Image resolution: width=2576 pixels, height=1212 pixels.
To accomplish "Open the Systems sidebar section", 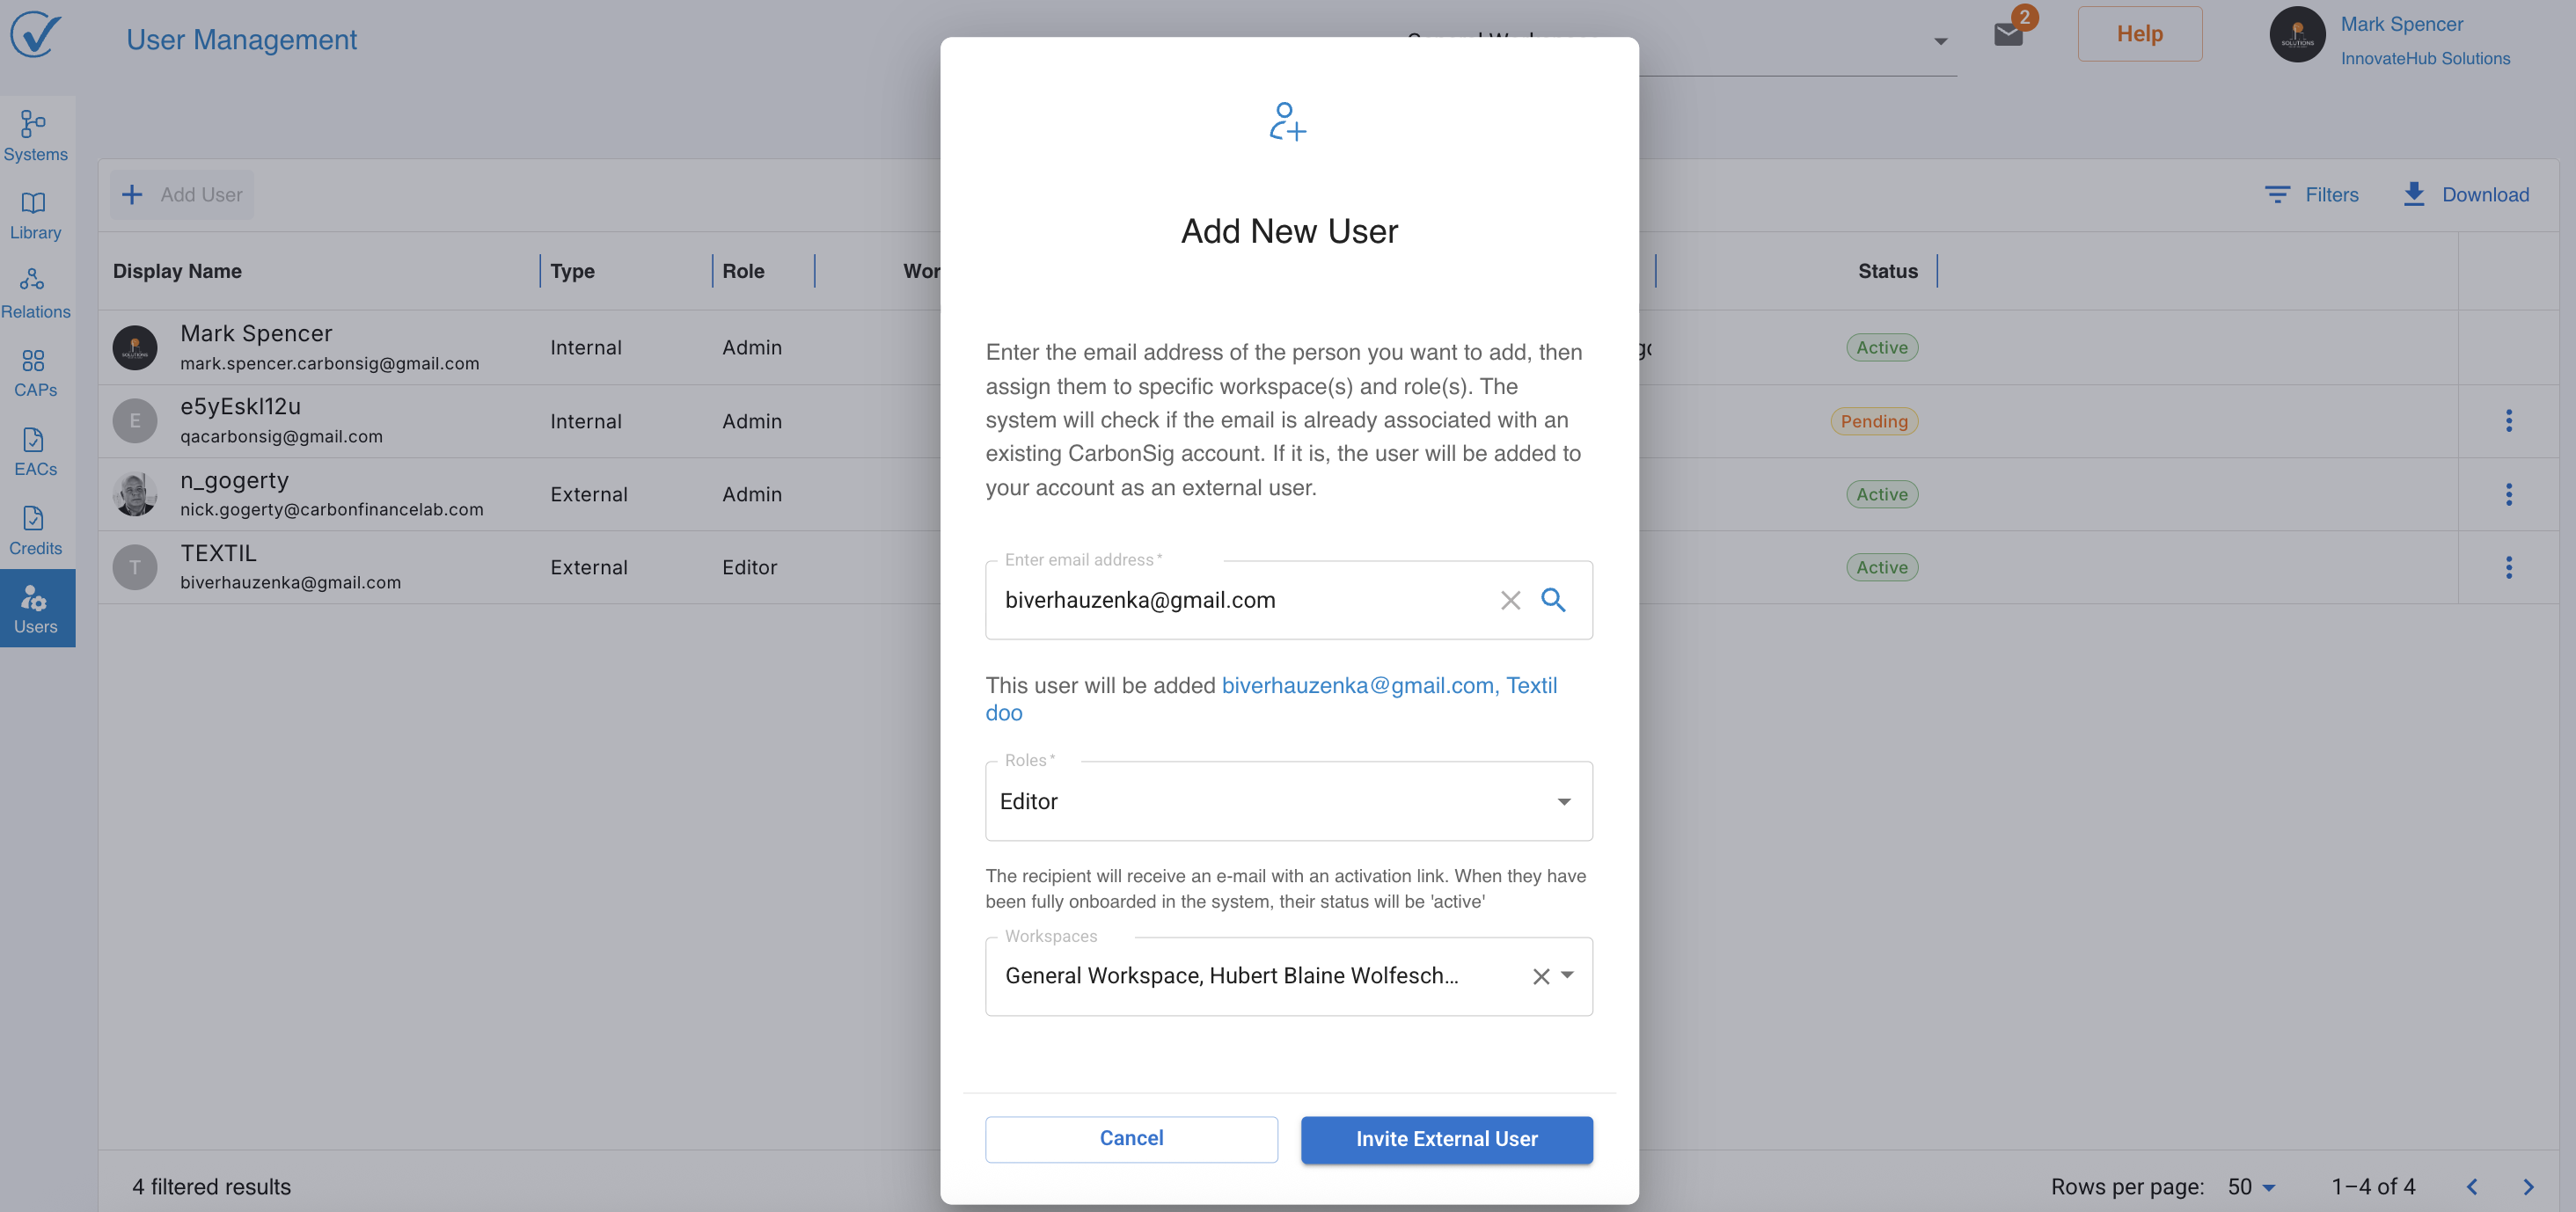I will (35, 135).
